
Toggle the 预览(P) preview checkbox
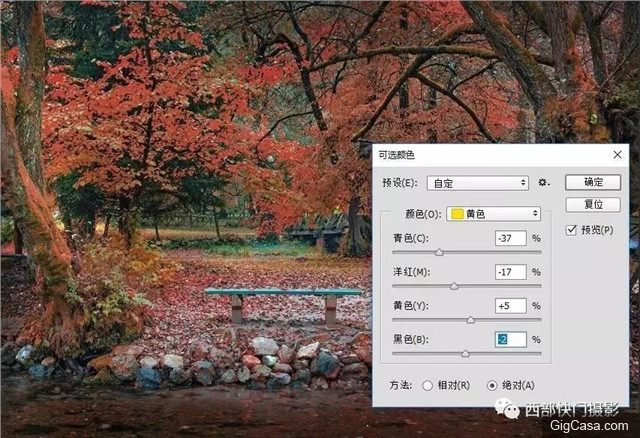pos(571,230)
